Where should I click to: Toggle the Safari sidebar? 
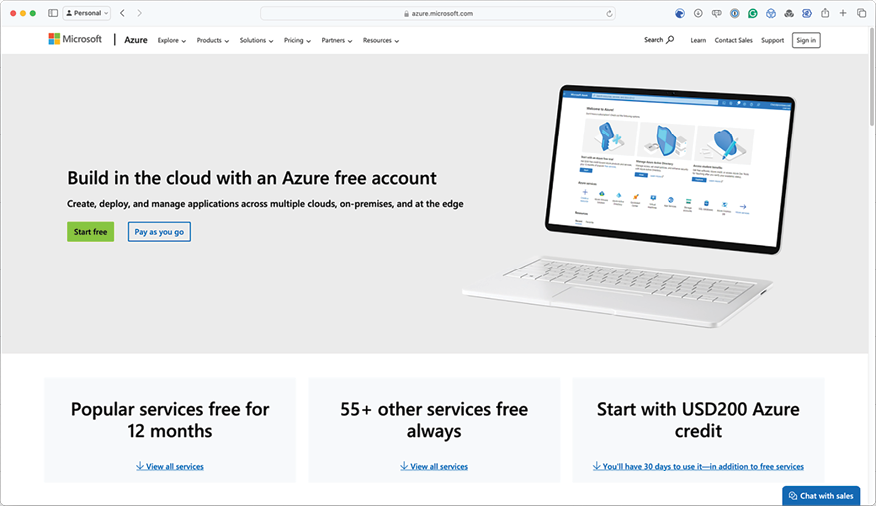(53, 13)
